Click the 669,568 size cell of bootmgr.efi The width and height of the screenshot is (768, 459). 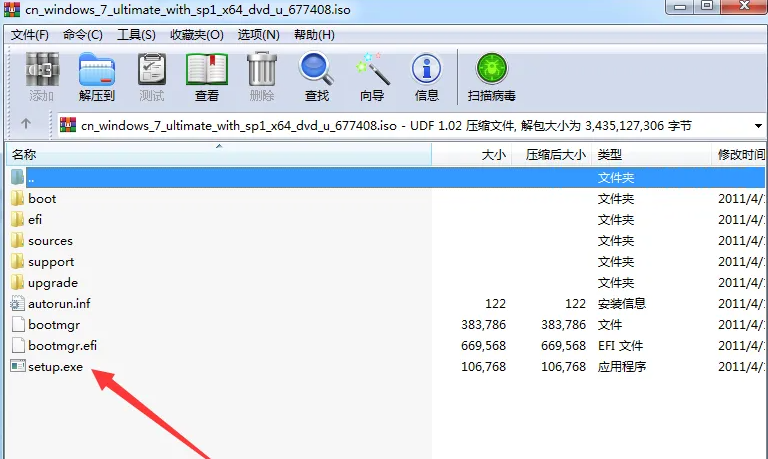click(x=483, y=346)
